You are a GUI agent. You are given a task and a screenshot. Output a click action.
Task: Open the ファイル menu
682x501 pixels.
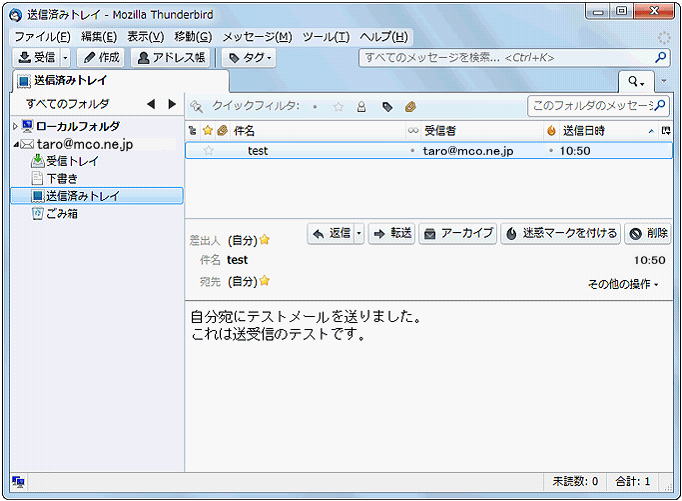click(x=43, y=37)
